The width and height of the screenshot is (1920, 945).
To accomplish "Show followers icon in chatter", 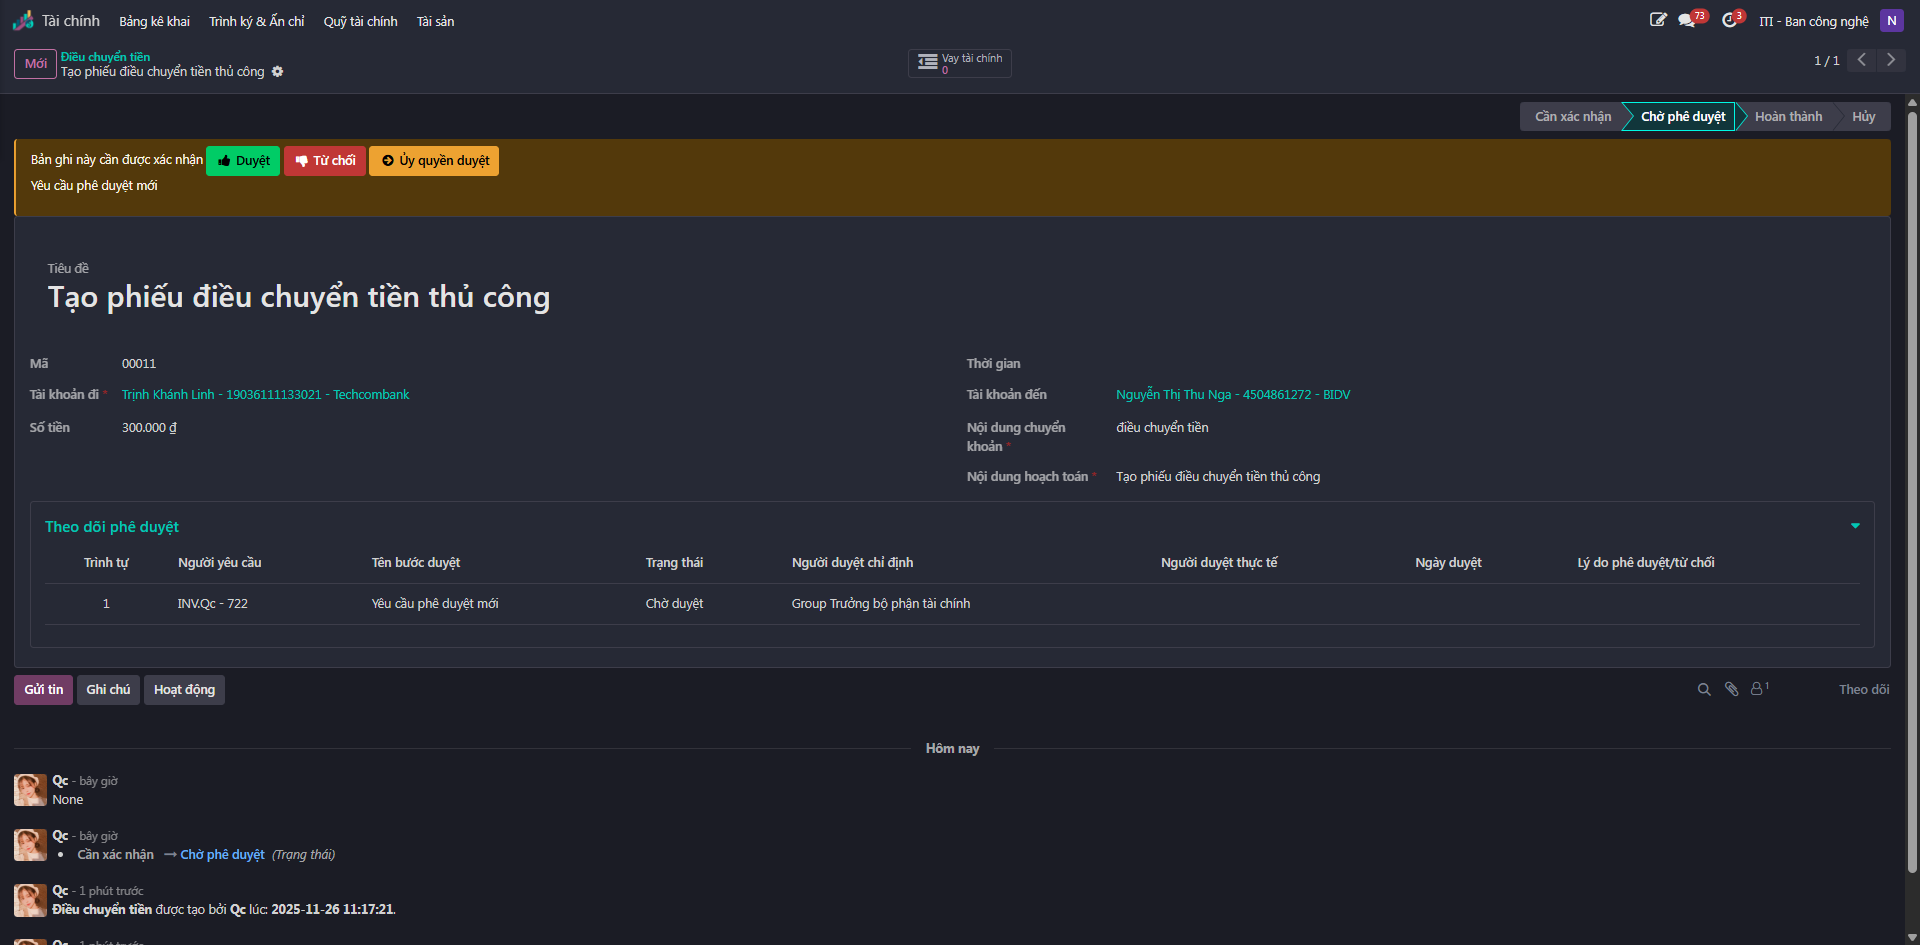I will point(1759,689).
